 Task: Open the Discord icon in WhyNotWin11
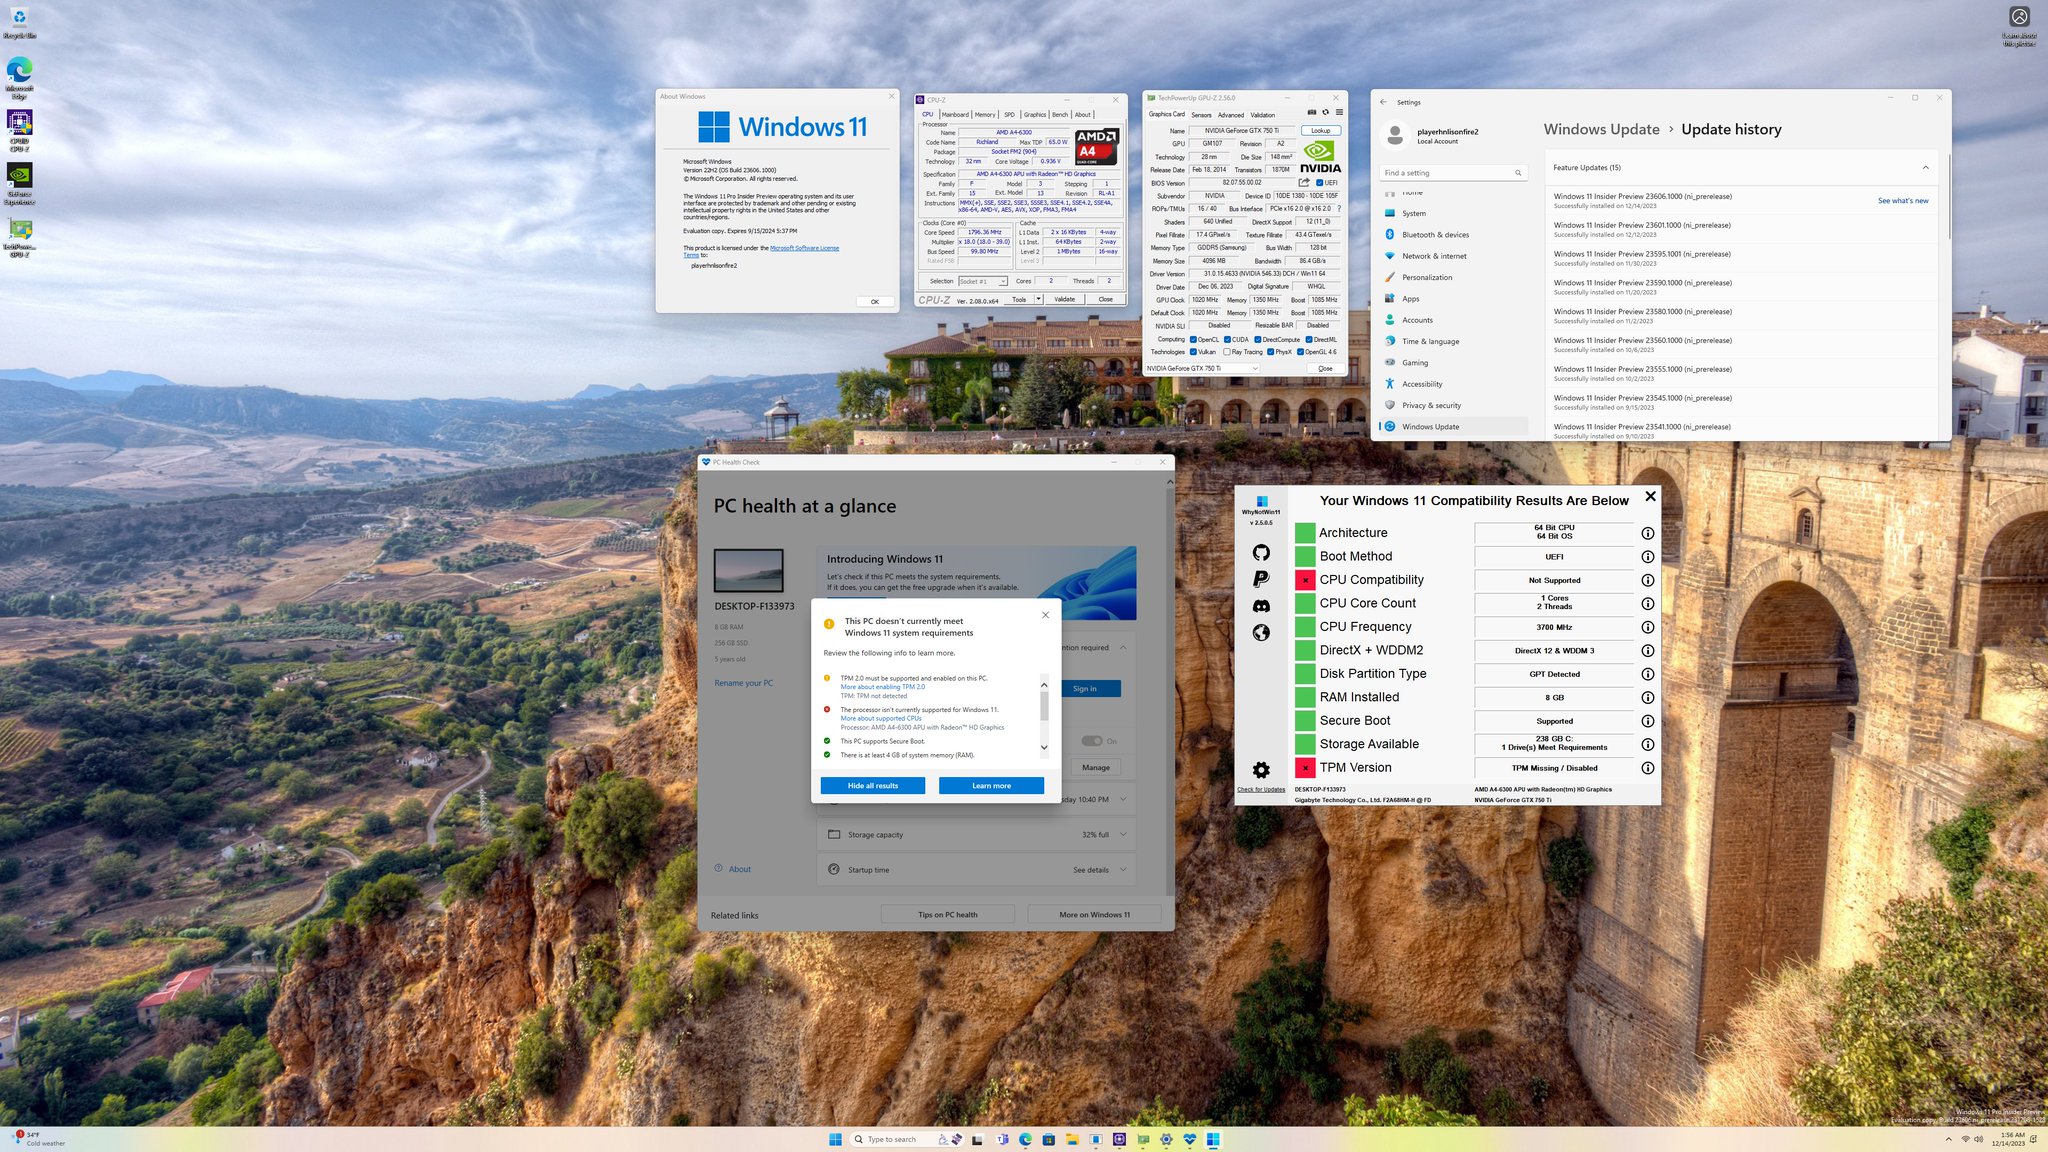[x=1261, y=606]
